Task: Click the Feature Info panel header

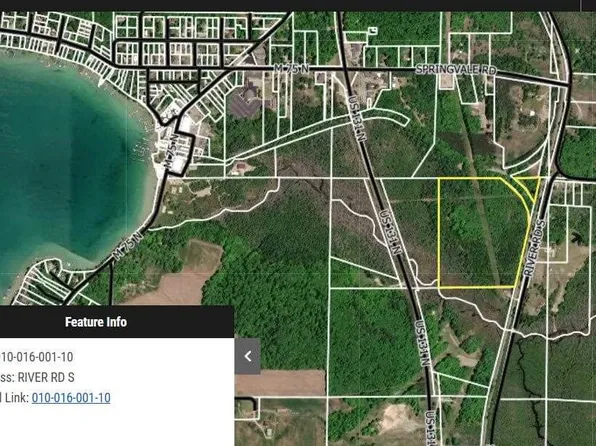Action: pyautogui.click(x=117, y=322)
